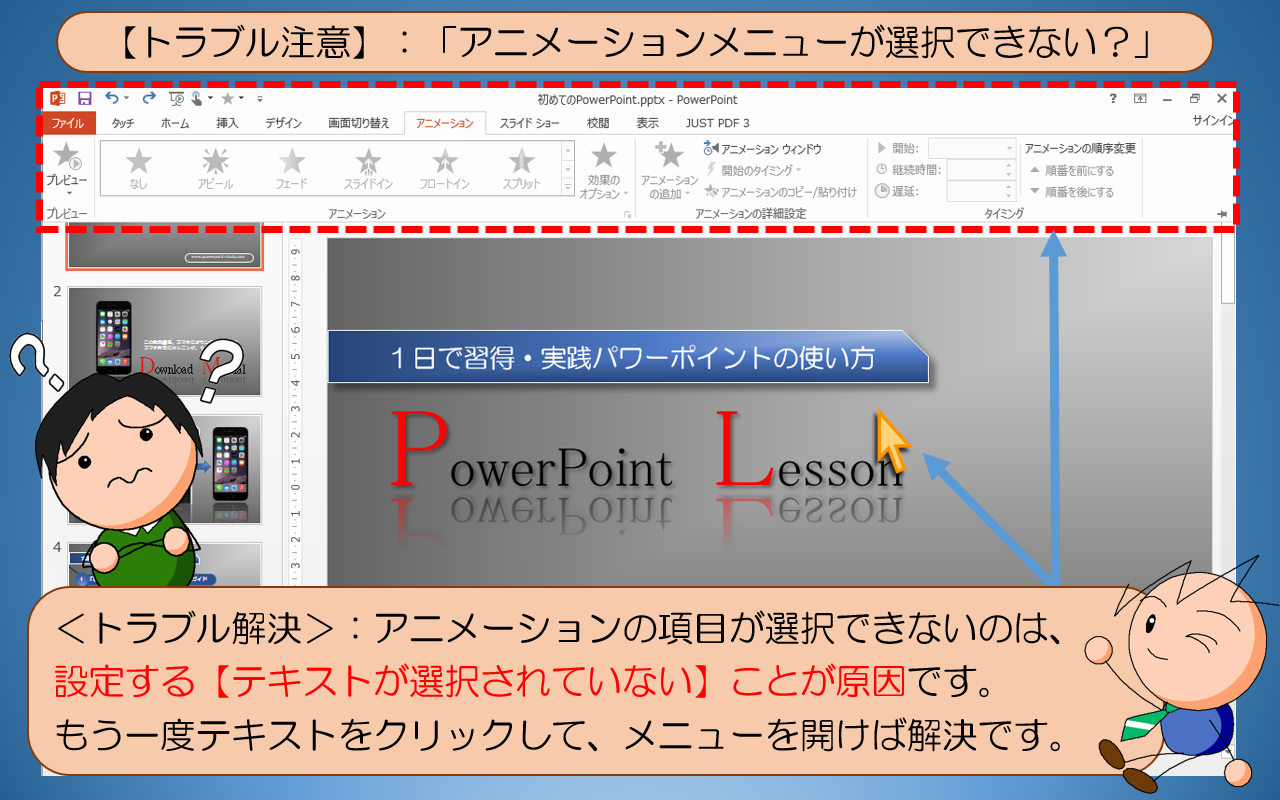Image resolution: width=1280 pixels, height=800 pixels.
Task: Choose the アピール animation star
Action: (x=215, y=168)
